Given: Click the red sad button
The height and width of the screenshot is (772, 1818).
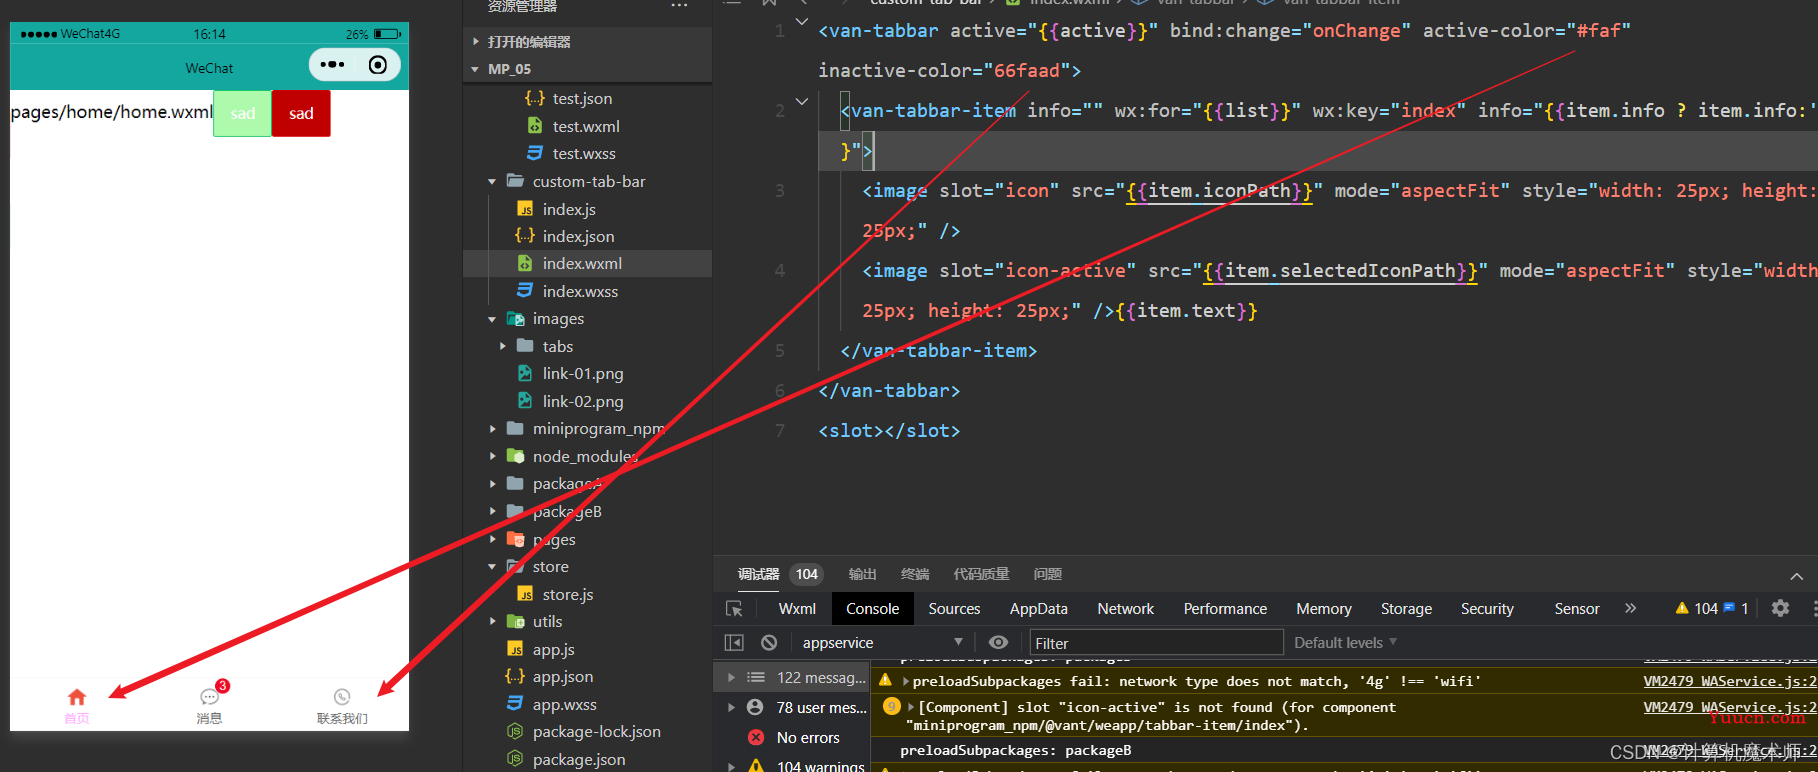Looking at the screenshot, I should pyautogui.click(x=301, y=113).
